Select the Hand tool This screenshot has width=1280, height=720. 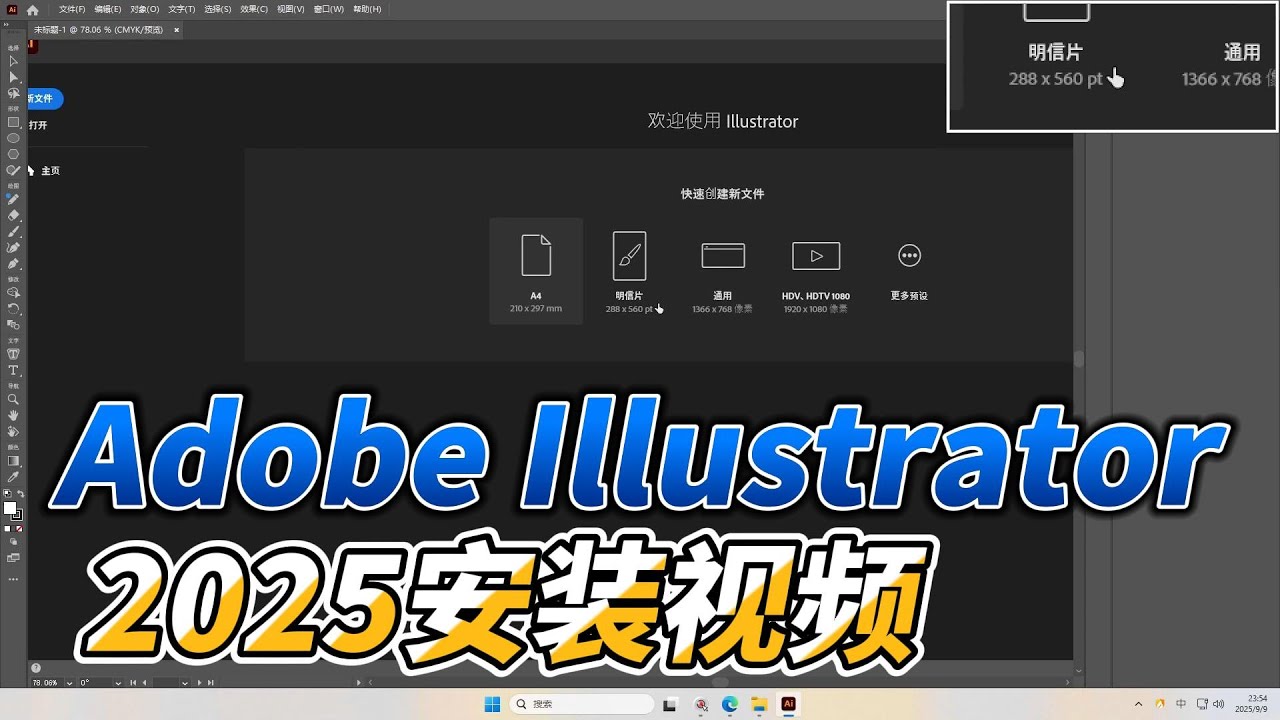[13, 415]
